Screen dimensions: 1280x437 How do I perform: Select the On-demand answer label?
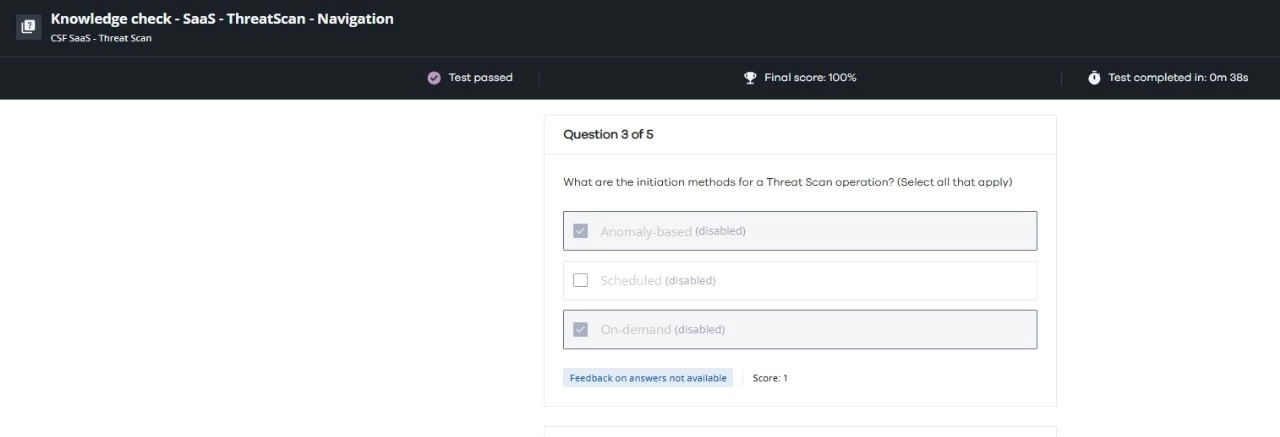click(x=636, y=329)
